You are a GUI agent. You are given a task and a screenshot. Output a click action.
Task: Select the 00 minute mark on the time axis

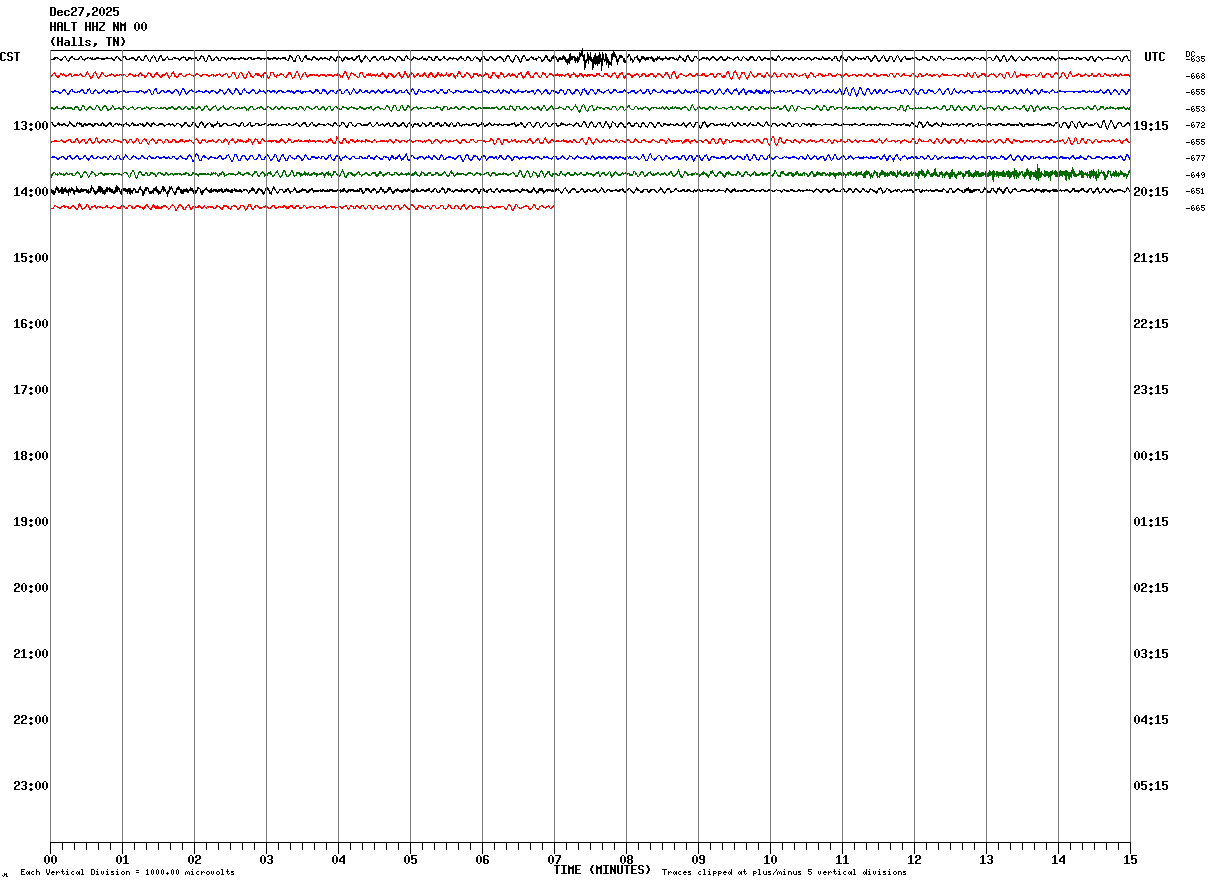coord(50,859)
